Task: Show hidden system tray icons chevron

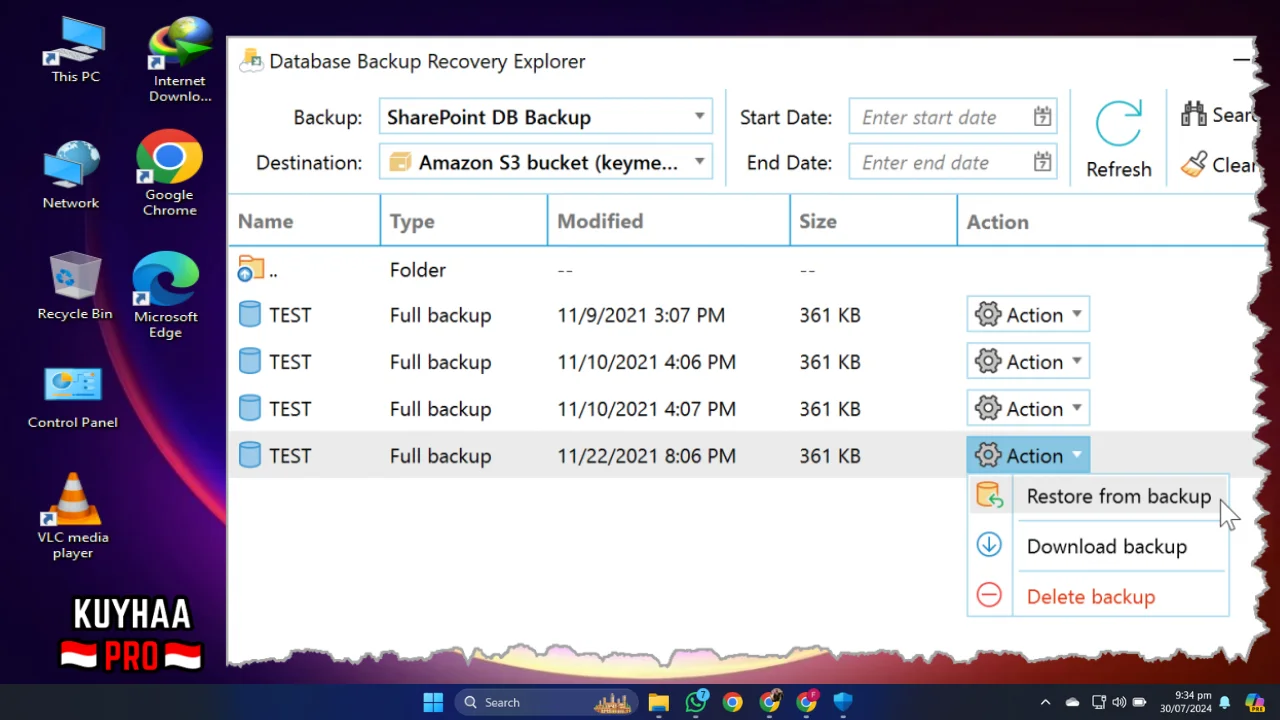Action: pos(1045,702)
